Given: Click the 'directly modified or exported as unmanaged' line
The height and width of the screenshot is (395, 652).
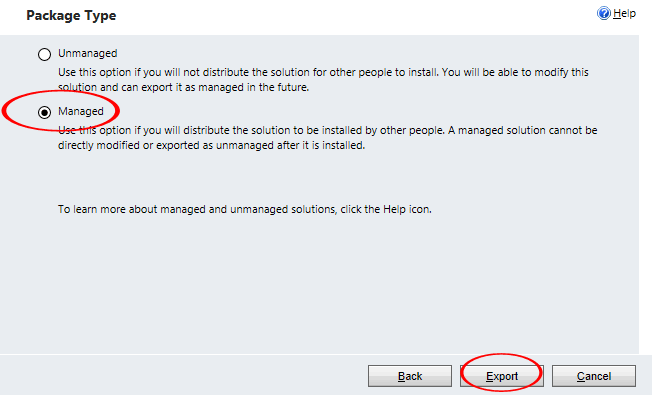Looking at the screenshot, I should (x=211, y=146).
